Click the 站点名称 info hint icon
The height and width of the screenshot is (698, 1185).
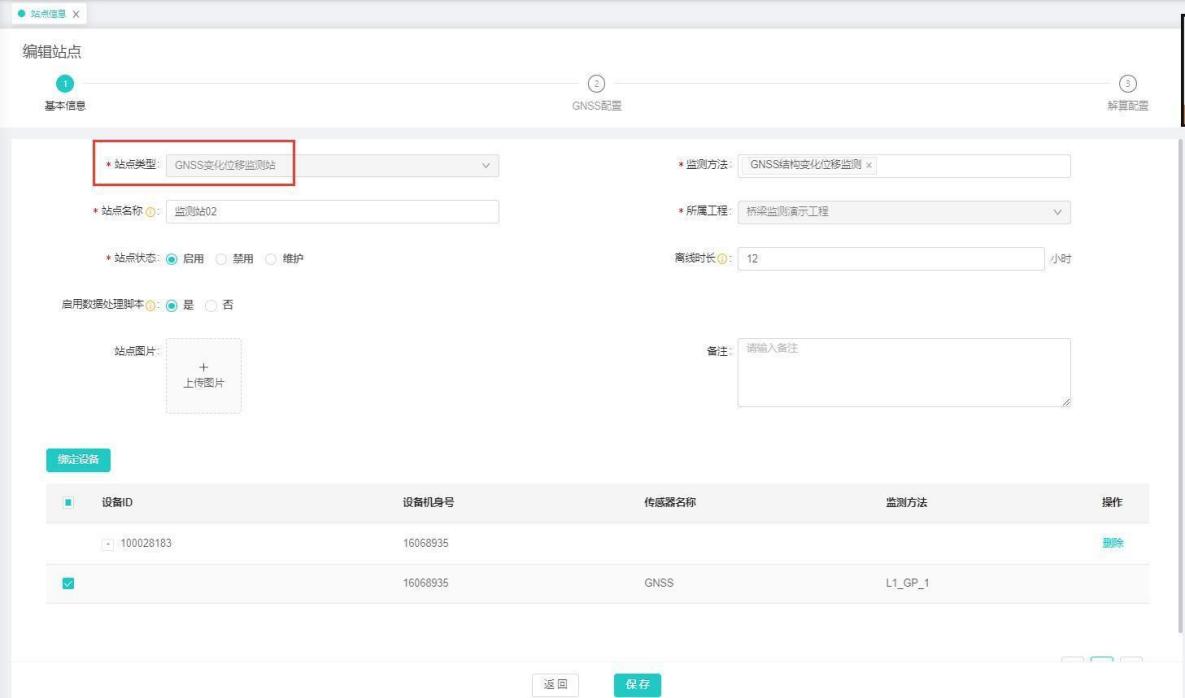151,212
